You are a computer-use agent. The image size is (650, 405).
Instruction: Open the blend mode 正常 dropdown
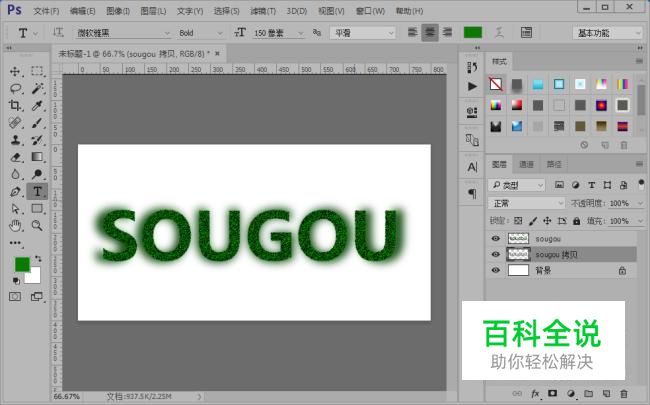526,203
